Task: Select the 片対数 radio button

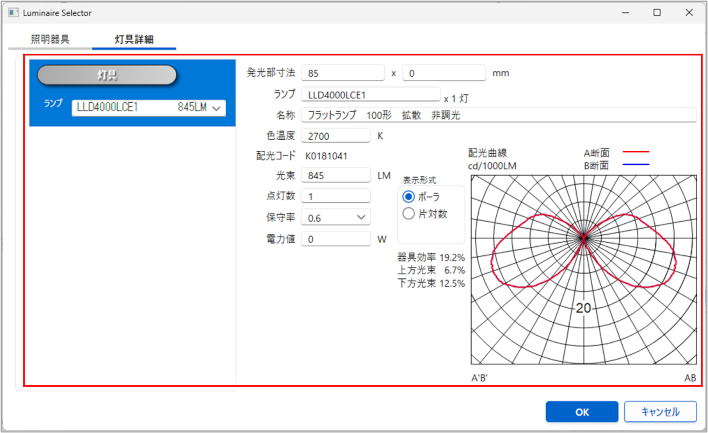Action: pyautogui.click(x=408, y=213)
